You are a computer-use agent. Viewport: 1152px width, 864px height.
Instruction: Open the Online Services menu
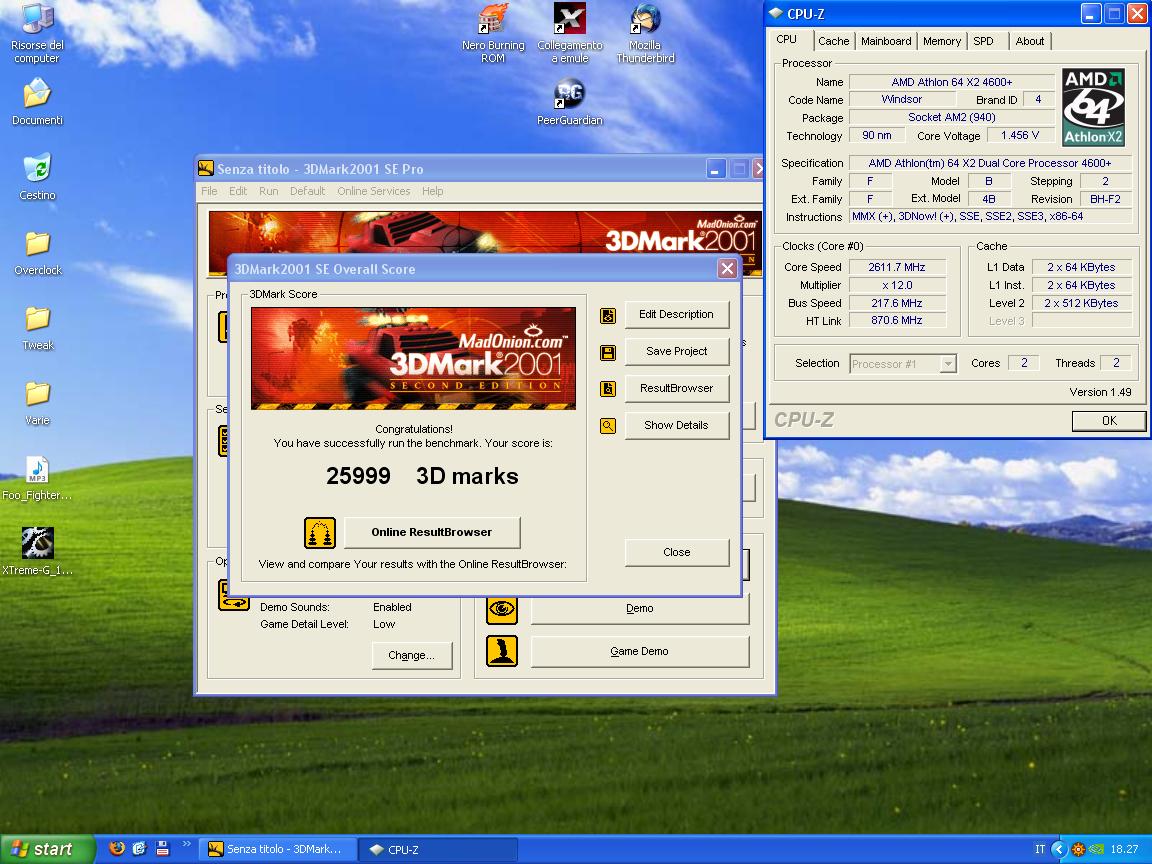tap(373, 191)
